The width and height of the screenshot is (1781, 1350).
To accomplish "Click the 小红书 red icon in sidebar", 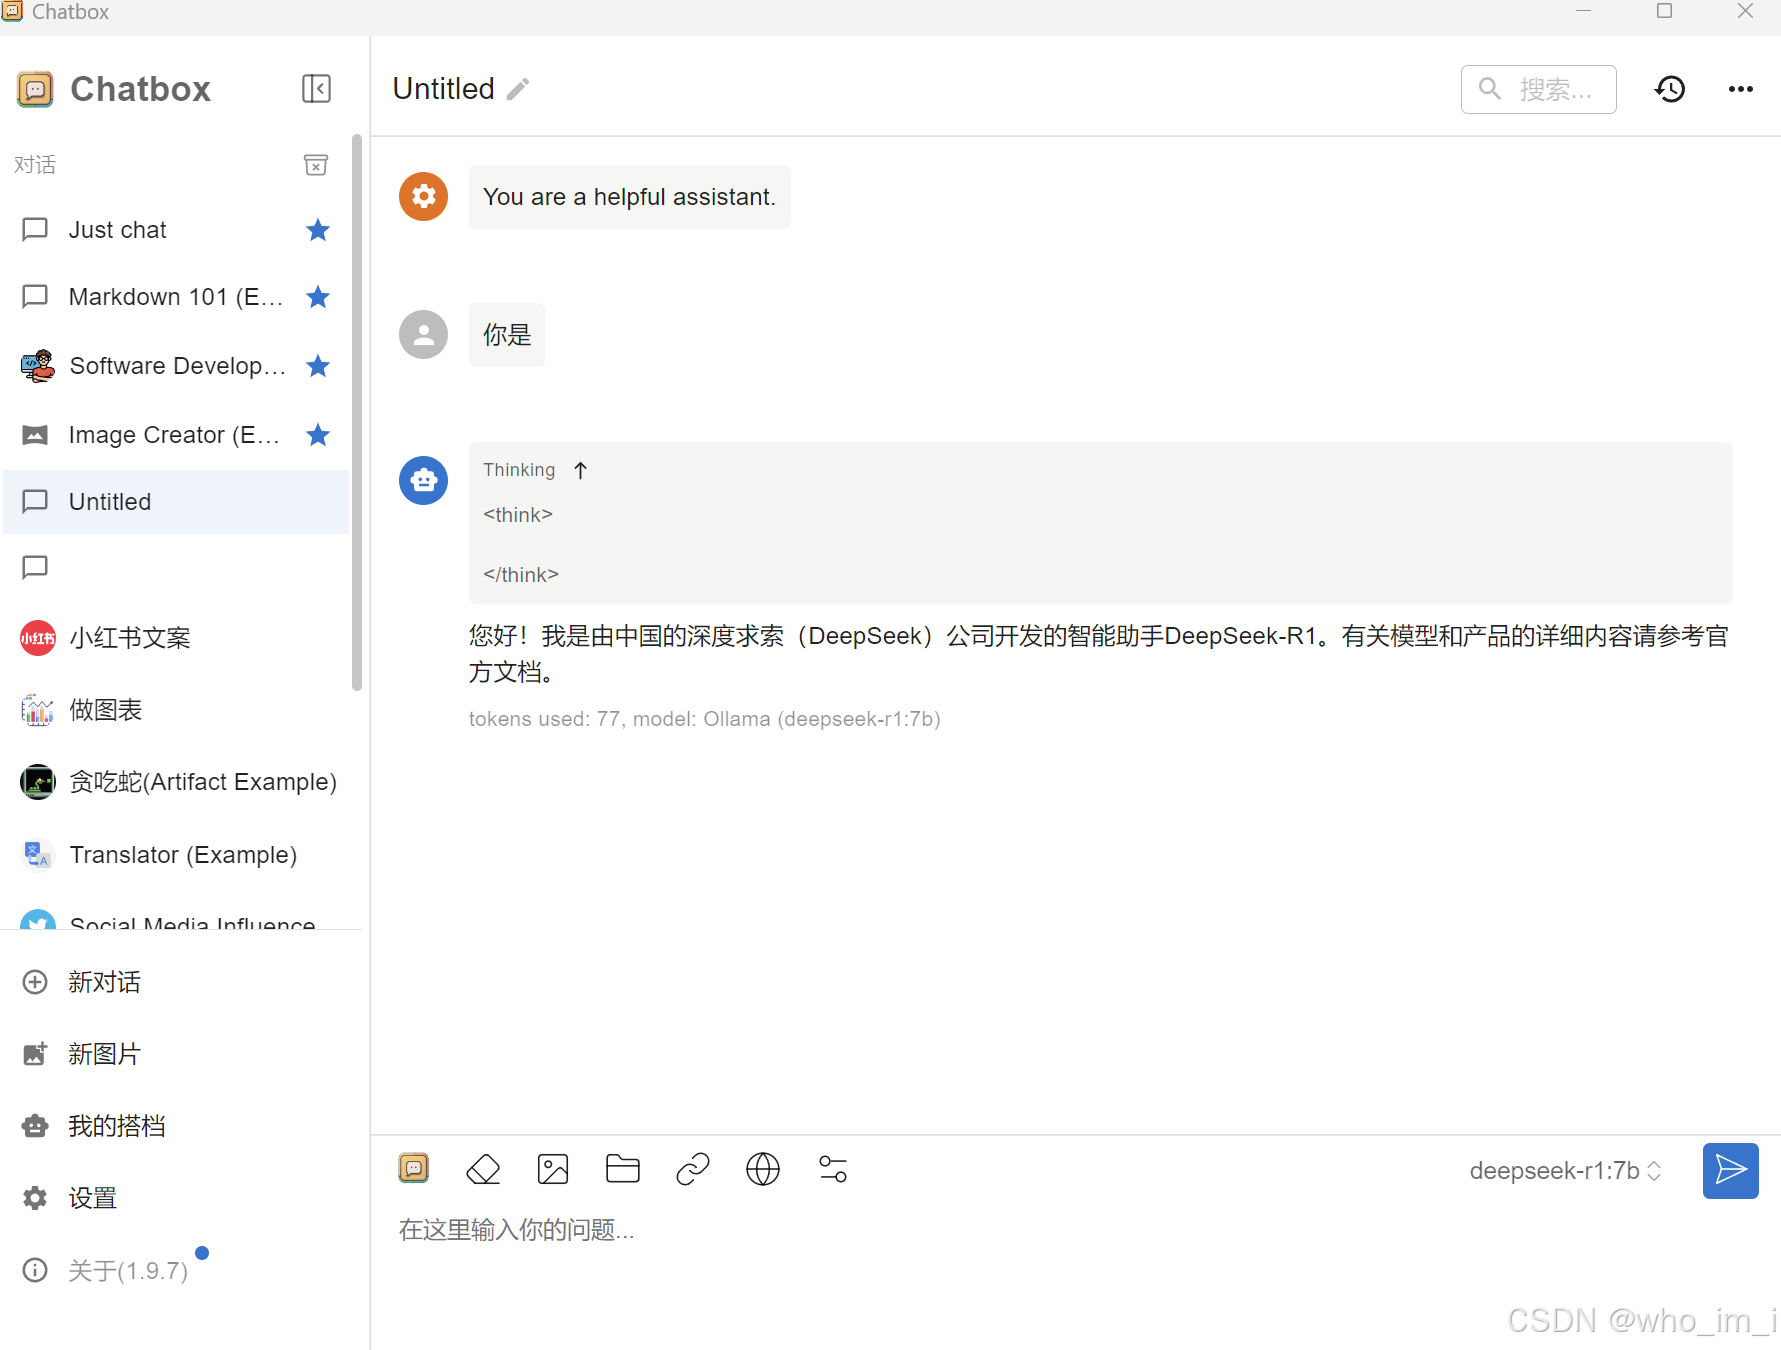I will coord(38,638).
